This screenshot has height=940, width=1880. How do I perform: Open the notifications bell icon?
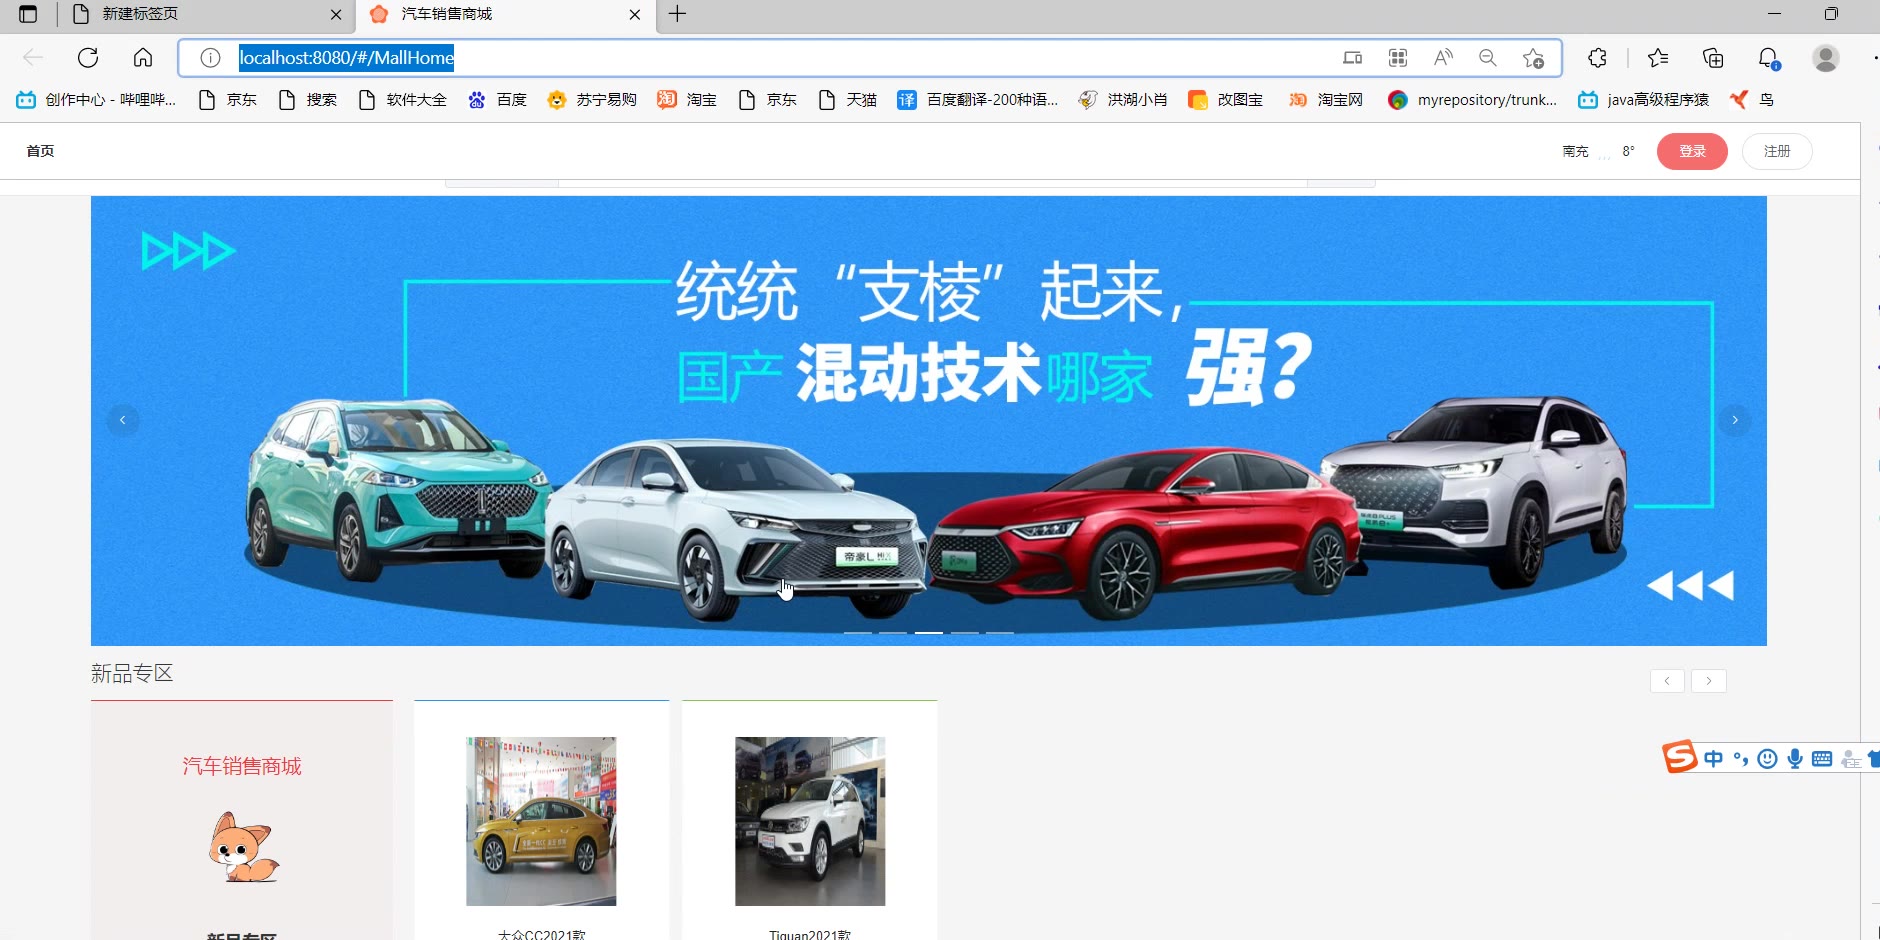(1768, 58)
